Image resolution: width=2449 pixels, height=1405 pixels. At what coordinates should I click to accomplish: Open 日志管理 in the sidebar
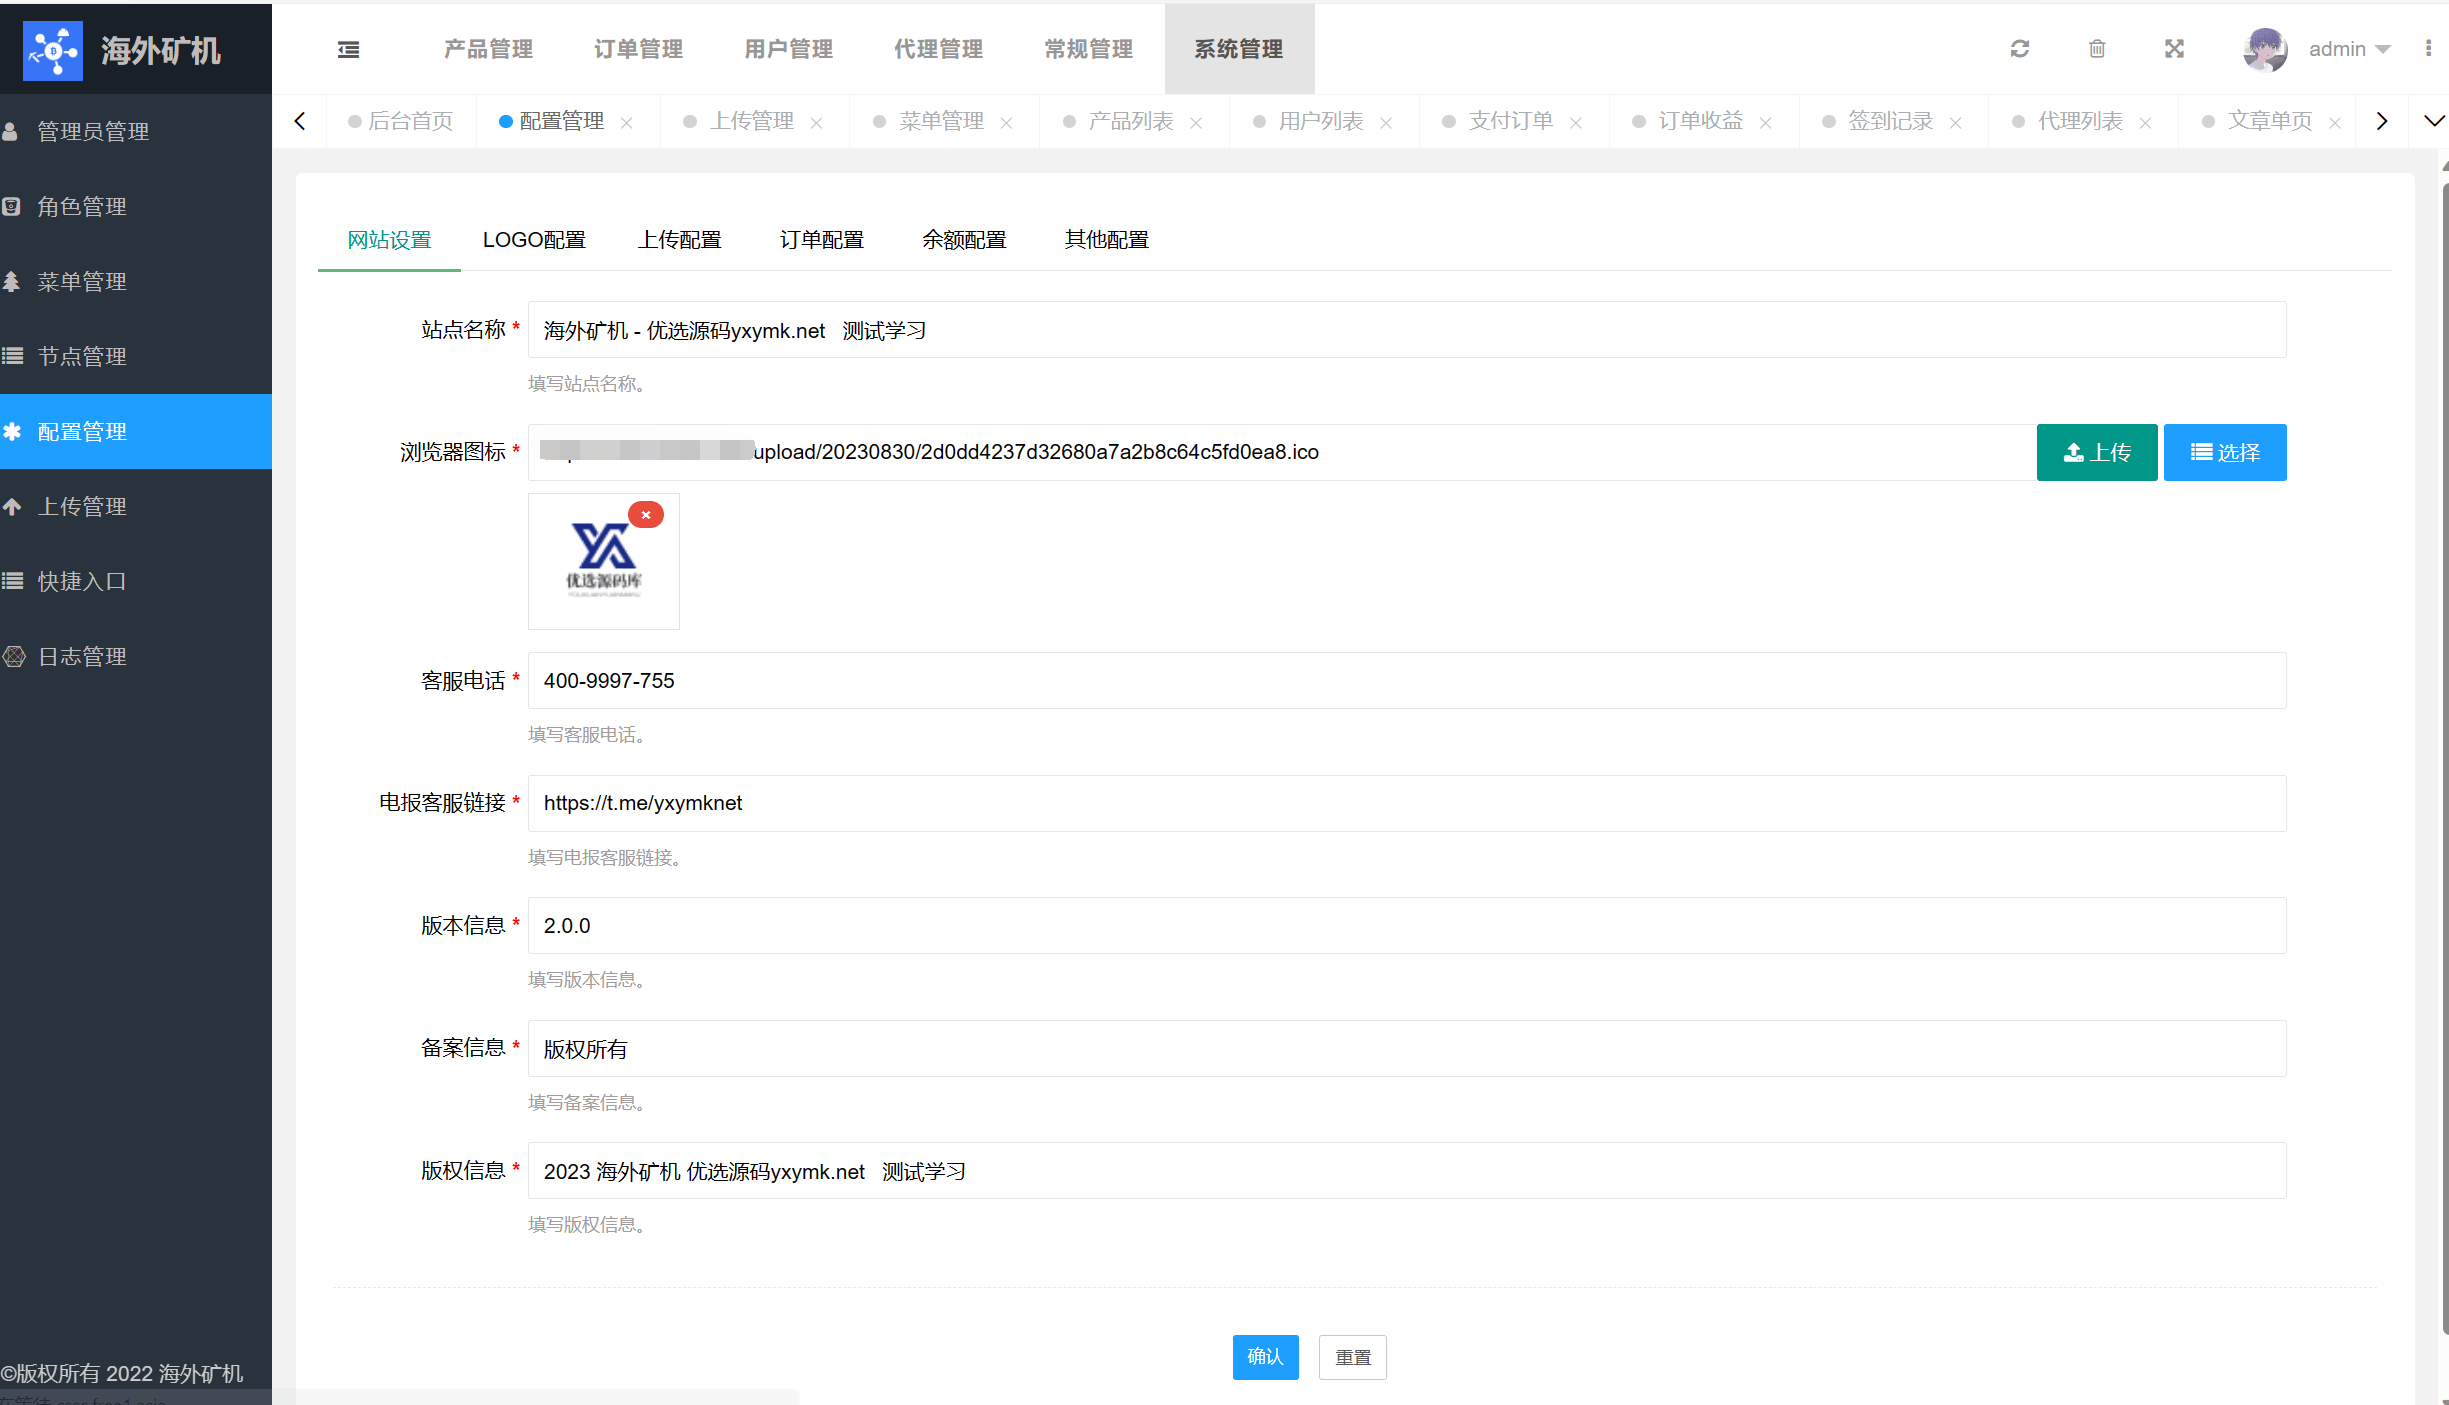(136, 656)
